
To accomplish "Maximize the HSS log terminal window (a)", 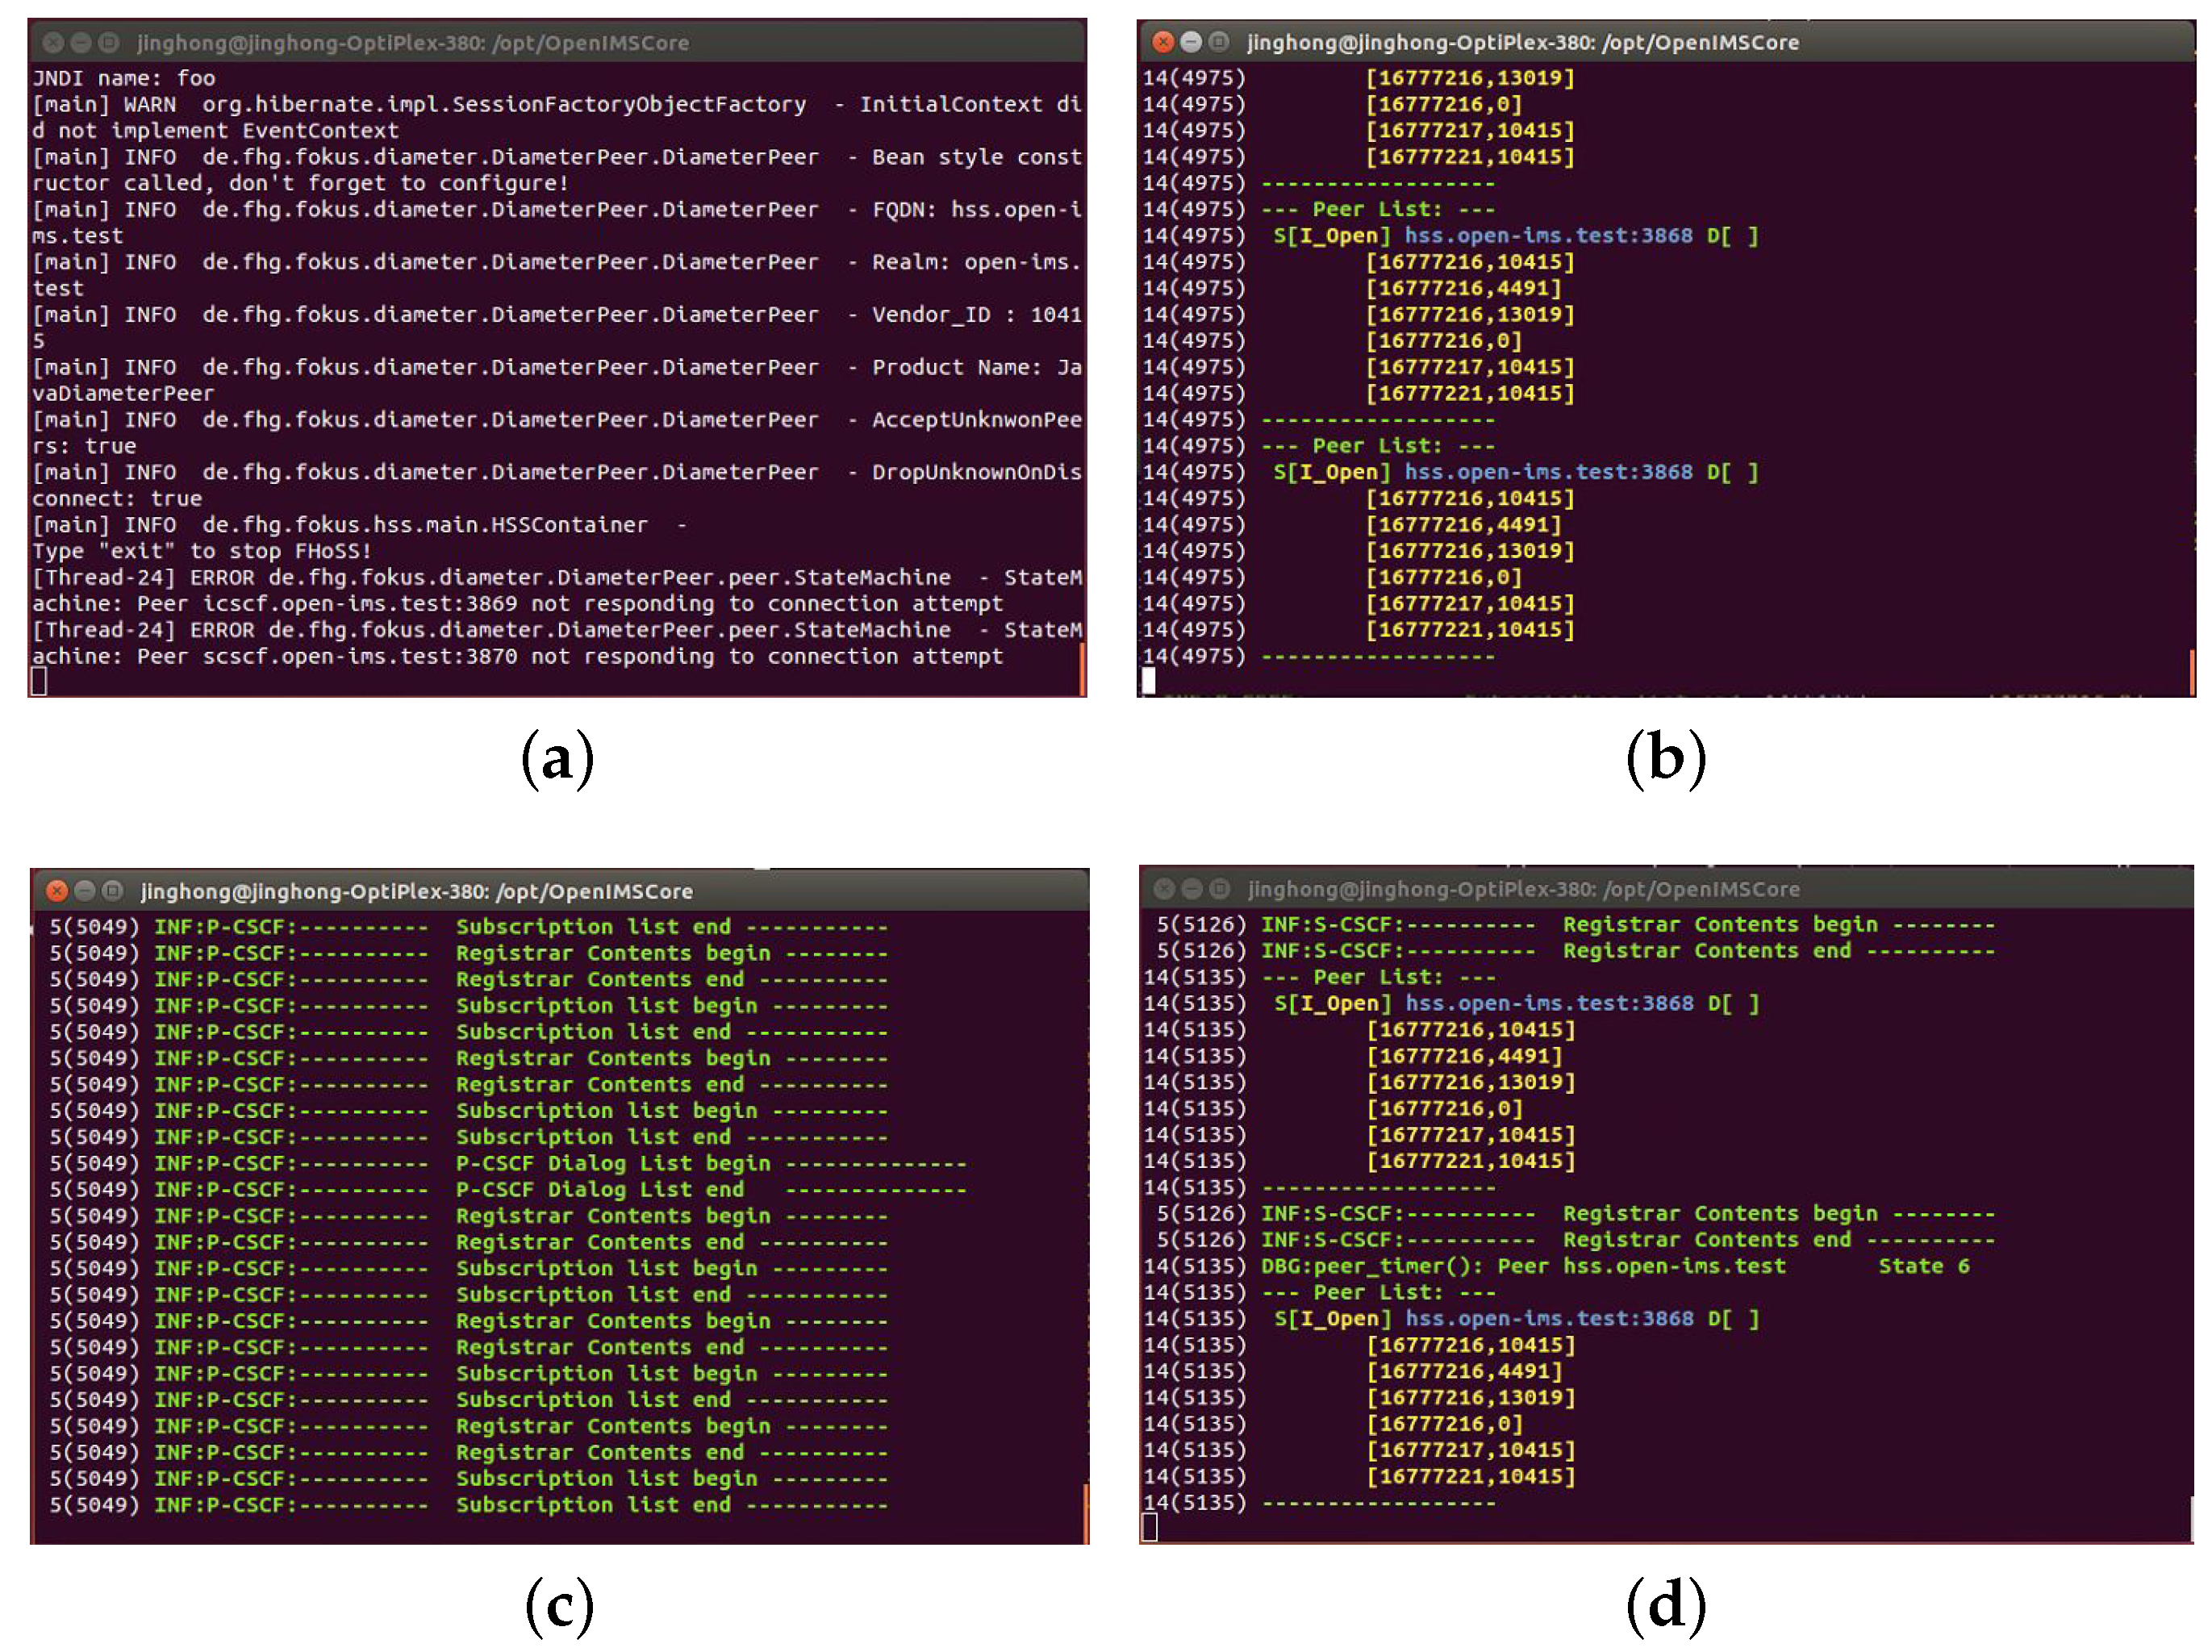I will click(110, 43).
